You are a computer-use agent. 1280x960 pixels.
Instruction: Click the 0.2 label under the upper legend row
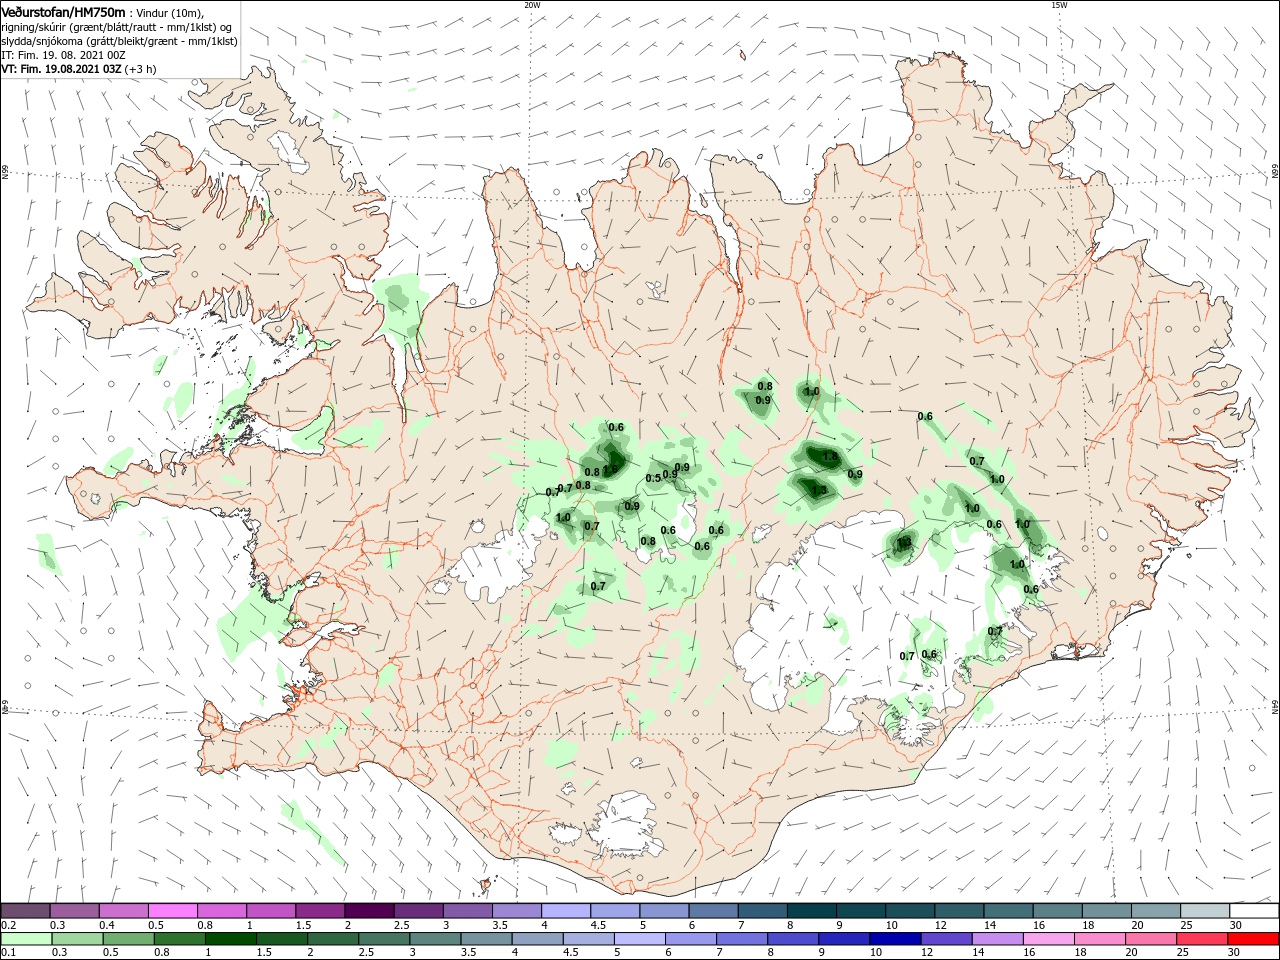pyautogui.click(x=8, y=925)
